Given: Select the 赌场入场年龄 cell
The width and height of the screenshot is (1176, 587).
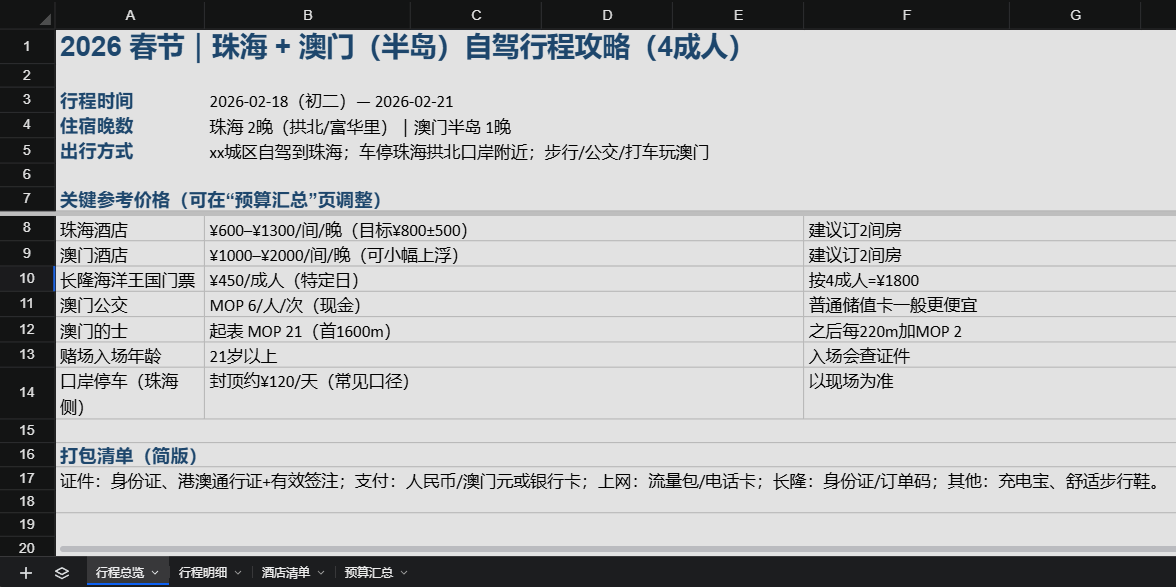Looking at the screenshot, I should tap(130, 355).
